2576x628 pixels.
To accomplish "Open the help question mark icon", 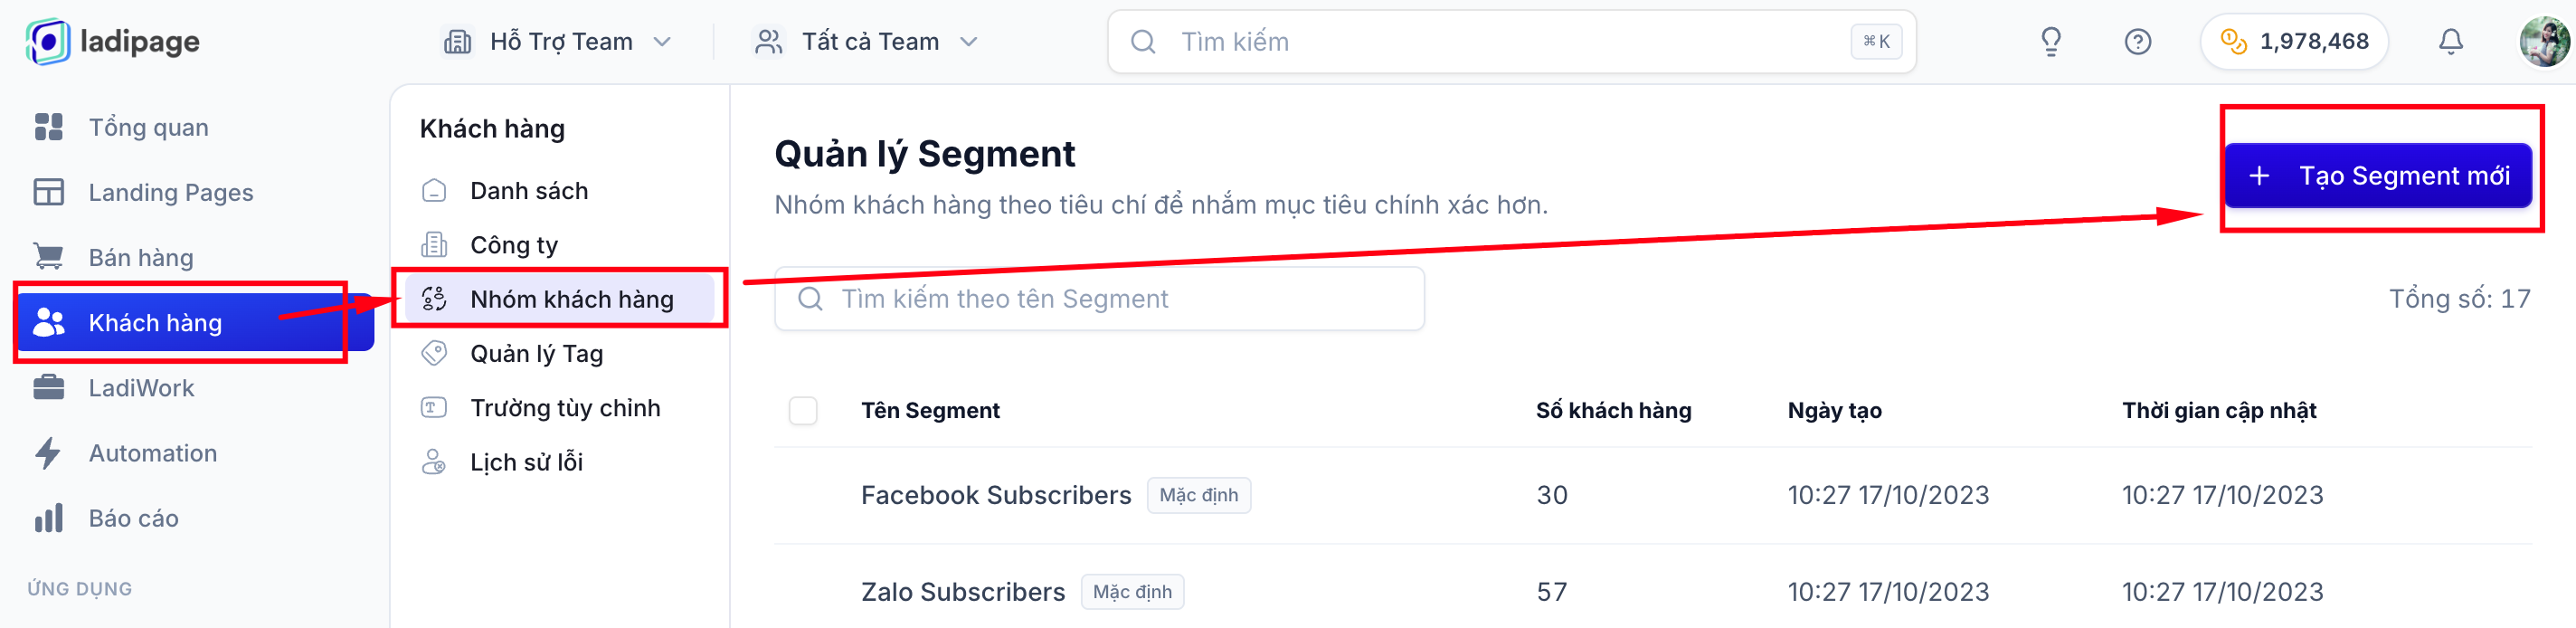I will [2137, 42].
